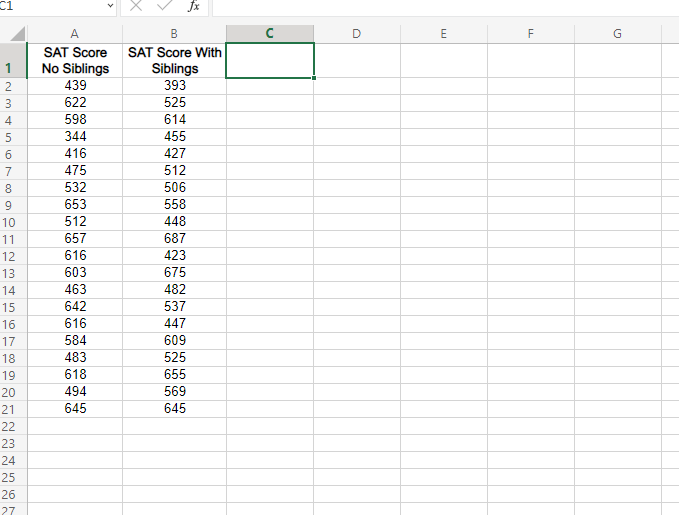
Task: Click cell with value 537
Action: pos(175,307)
